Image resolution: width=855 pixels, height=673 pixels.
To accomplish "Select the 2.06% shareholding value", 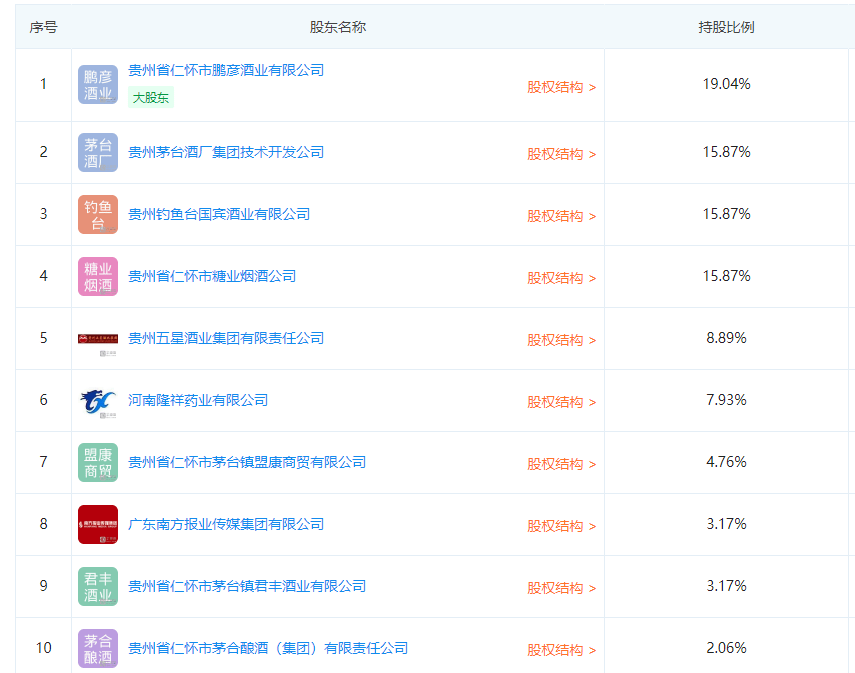I will tap(726, 648).
